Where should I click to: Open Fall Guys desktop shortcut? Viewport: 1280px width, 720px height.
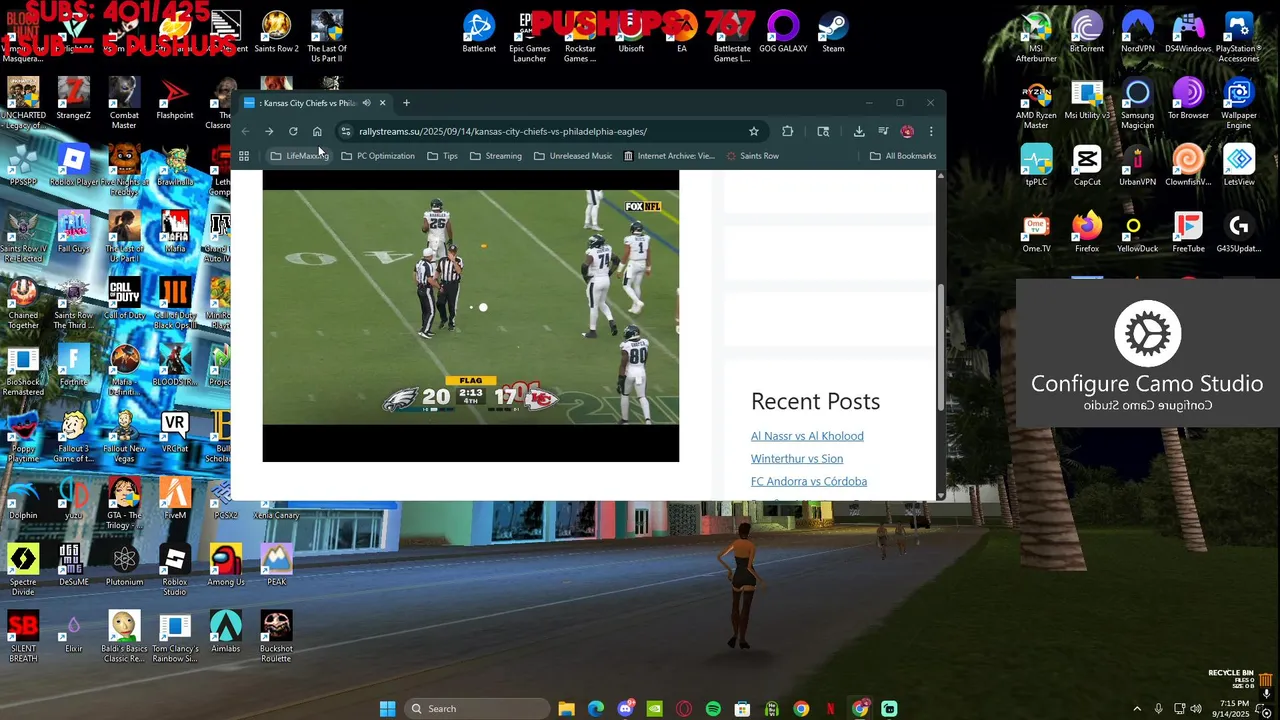pos(73,233)
